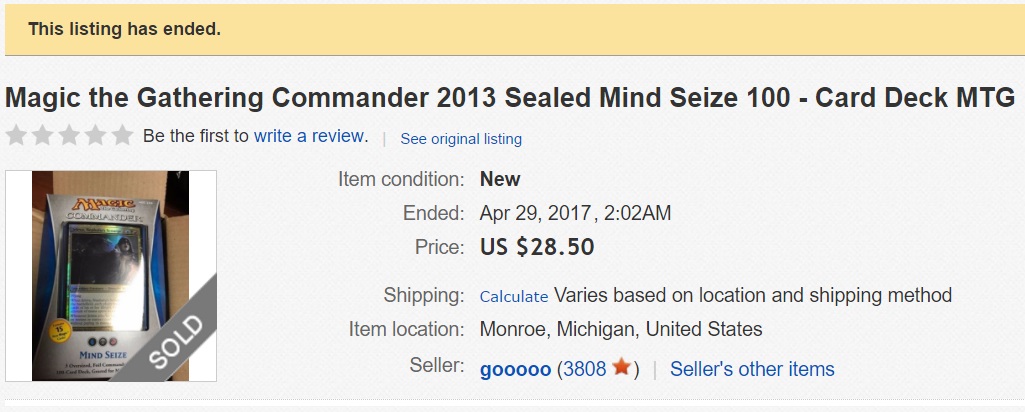View the 3808 feedback score
Image resolution: width=1025 pixels, height=412 pixels.
585,369
